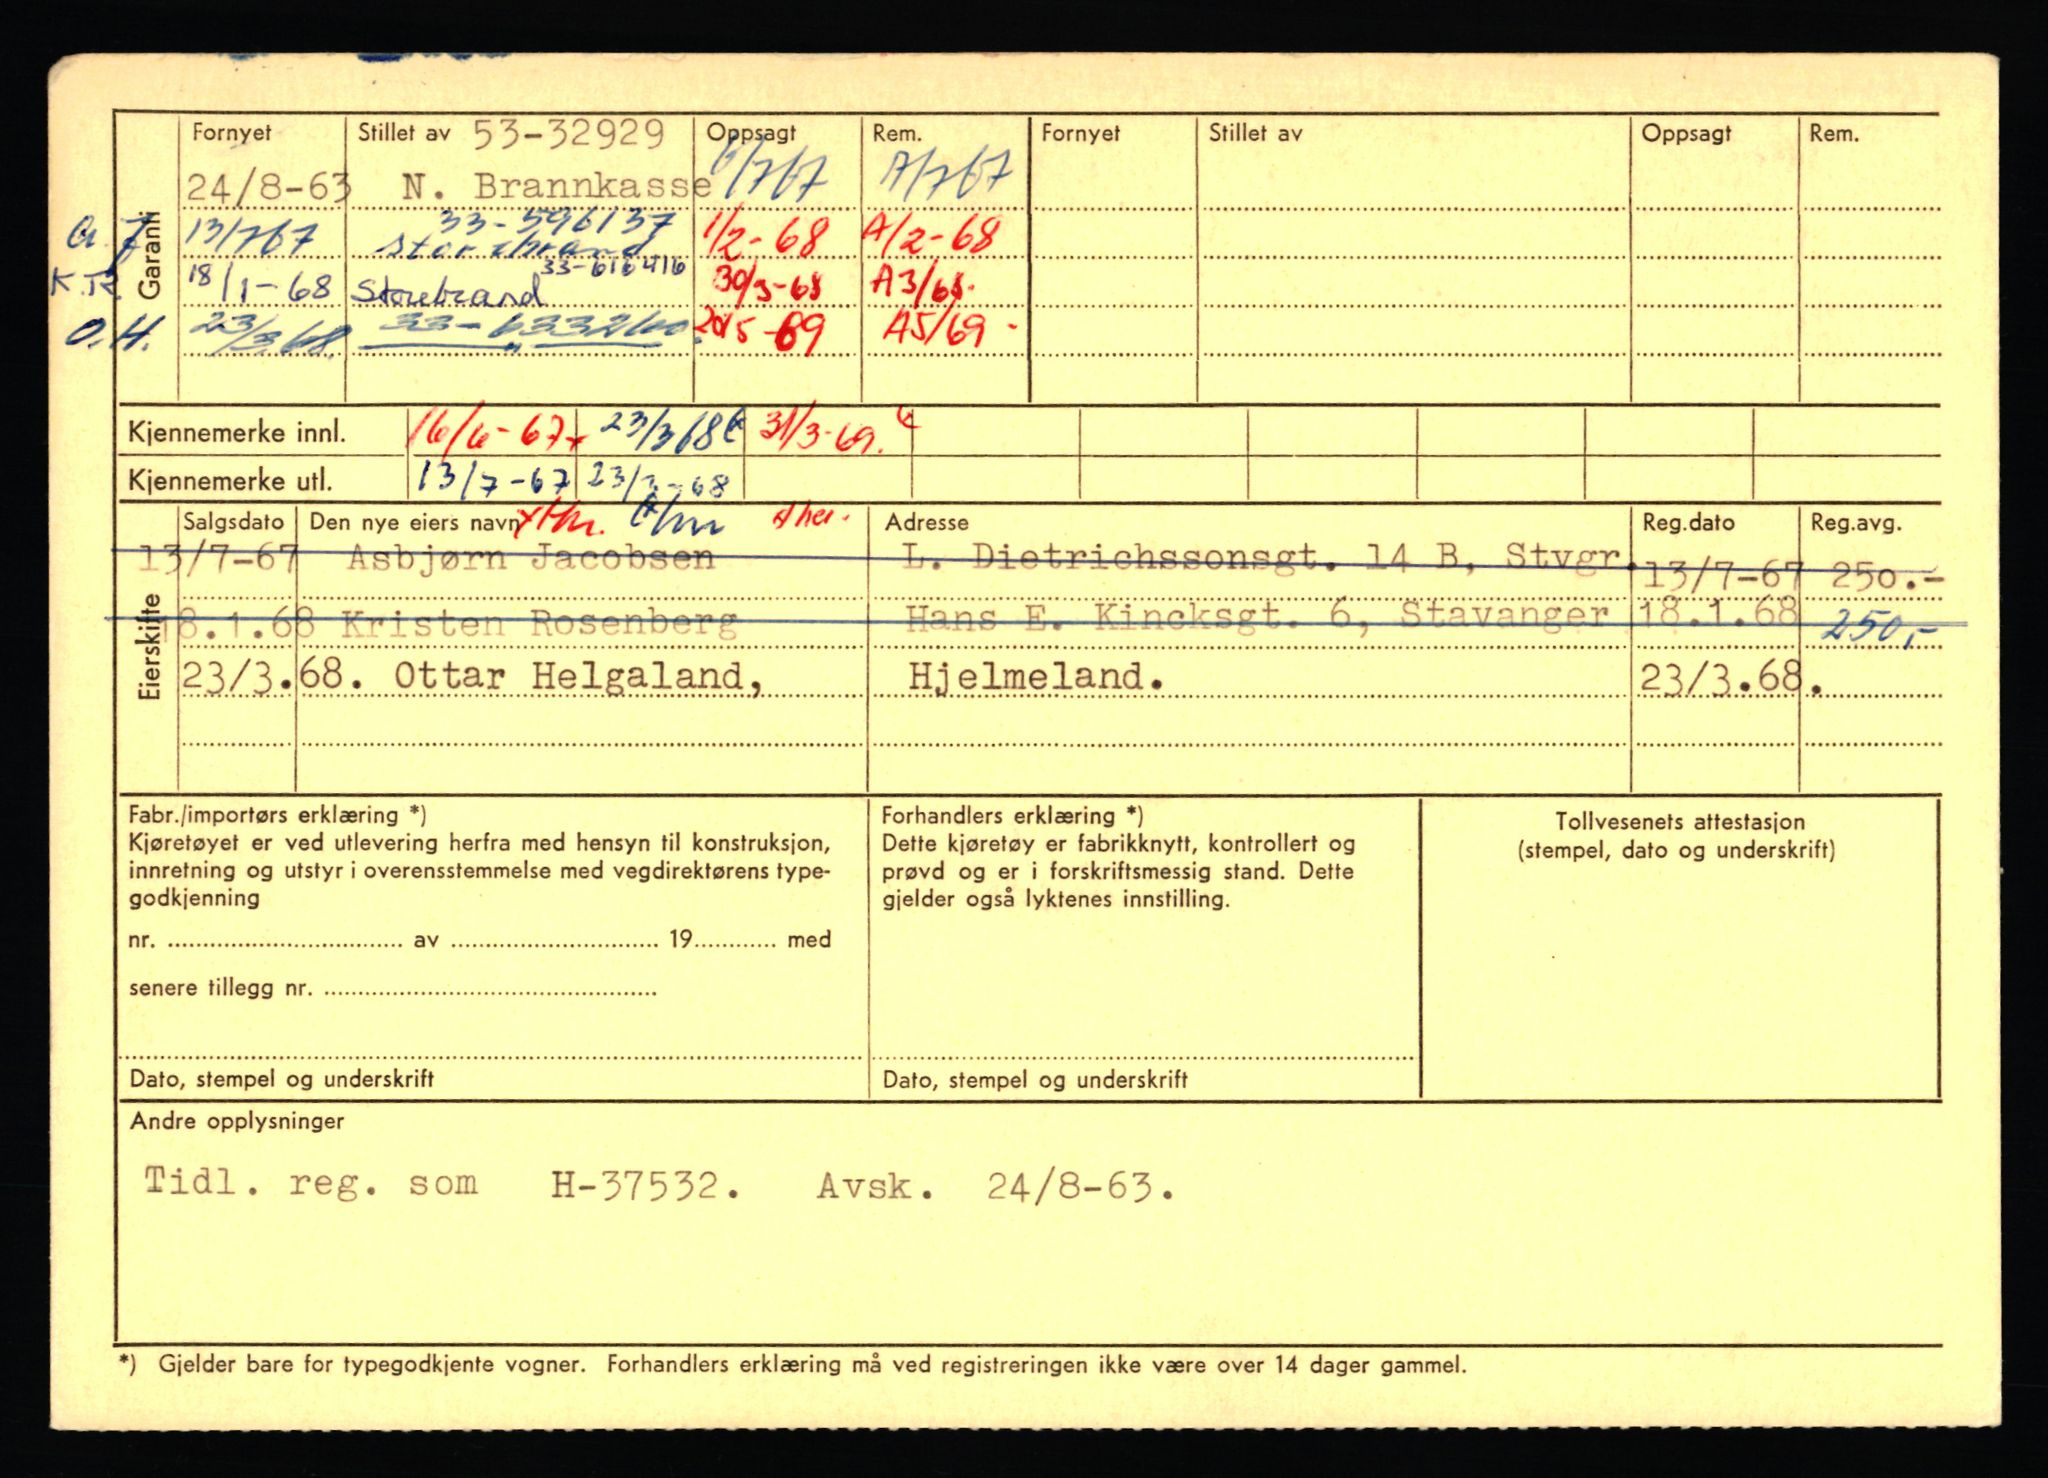This screenshot has height=1478, width=2048.
Task: Click the footnote about typegodkjente vogner
Action: (x=792, y=1364)
